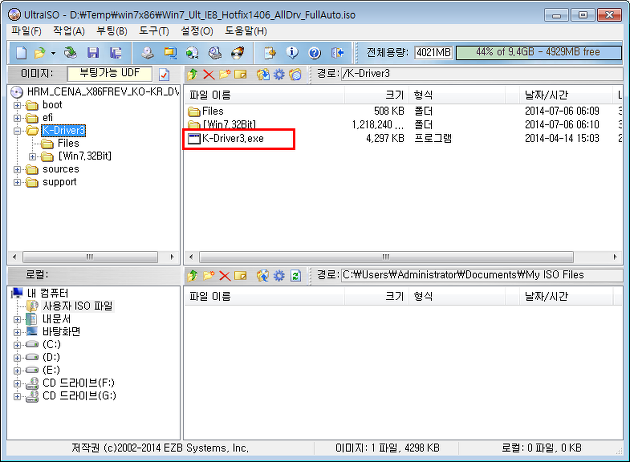The width and height of the screenshot is (630, 462).
Task: Sort image files by the 날짜/시간 column header
Action: click(x=565, y=95)
